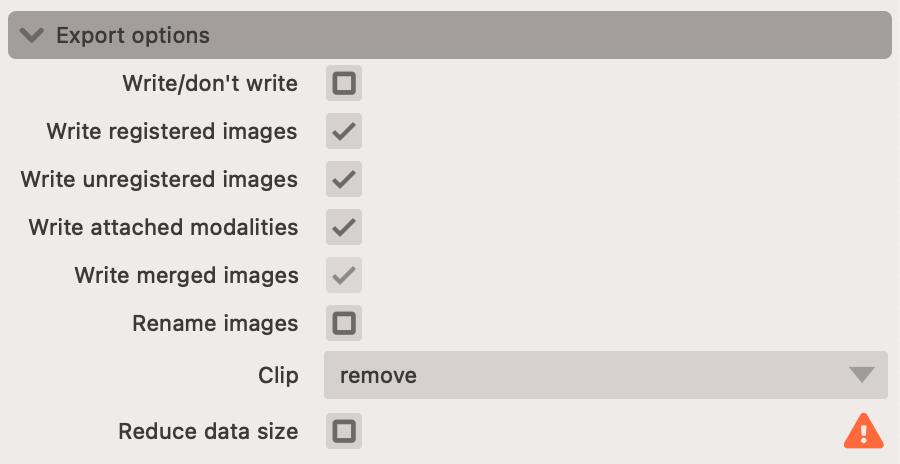Click the Export options header title
The image size is (900, 464).
pyautogui.click(x=133, y=36)
